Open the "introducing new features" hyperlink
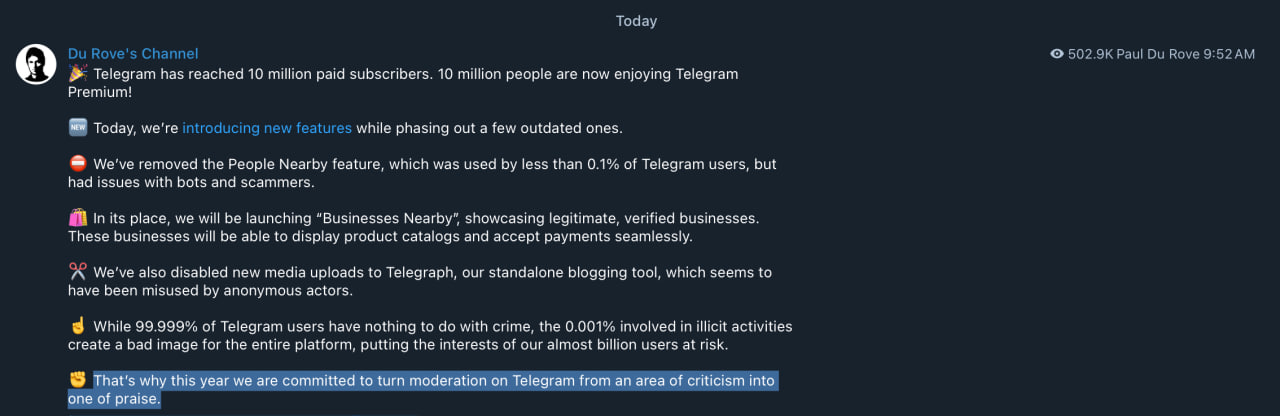1280x416 pixels. [267, 128]
